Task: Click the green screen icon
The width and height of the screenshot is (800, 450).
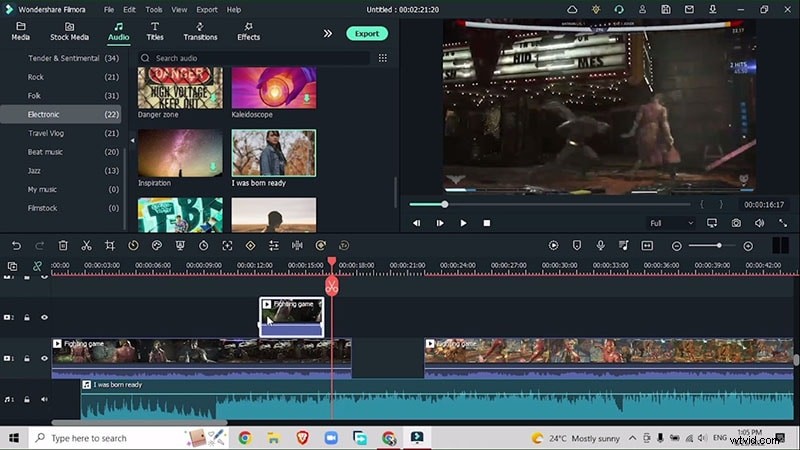Action: point(180,246)
